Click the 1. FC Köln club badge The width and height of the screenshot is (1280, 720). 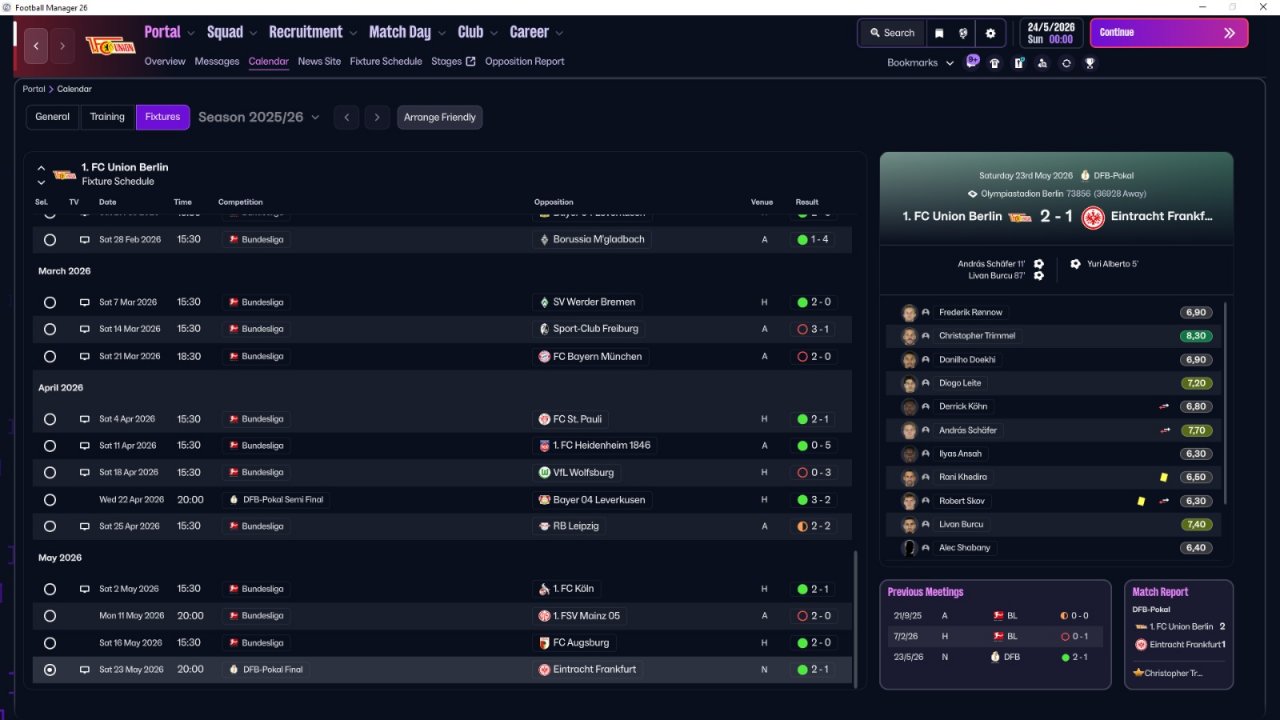click(x=544, y=589)
